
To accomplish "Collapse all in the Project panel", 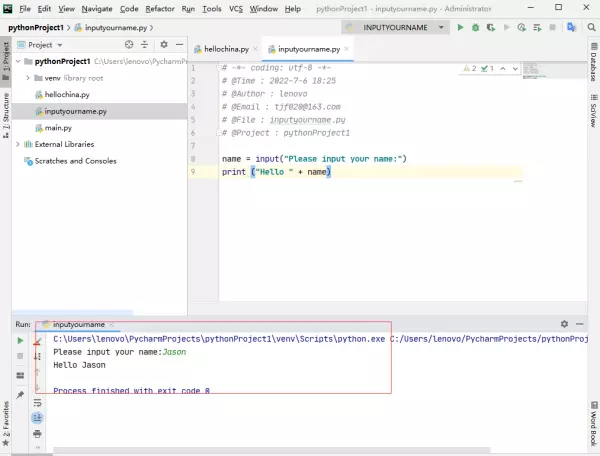I will [x=144, y=45].
